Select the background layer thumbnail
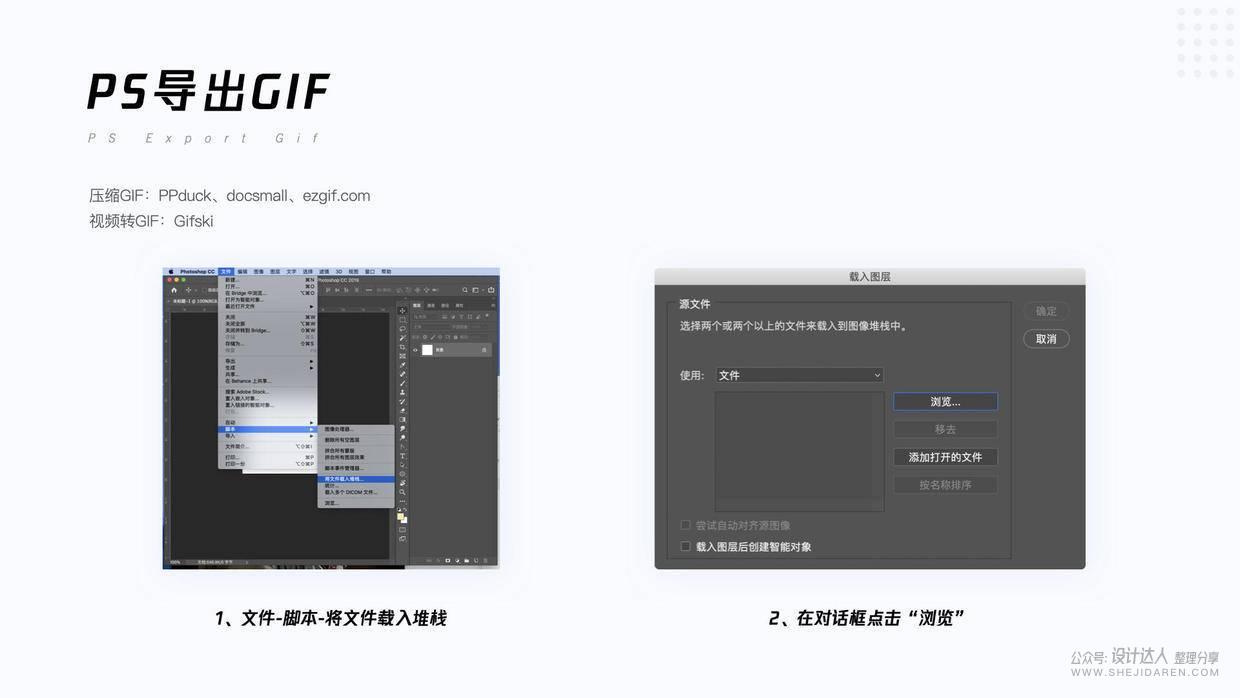This screenshot has width=1240, height=698. pos(427,350)
